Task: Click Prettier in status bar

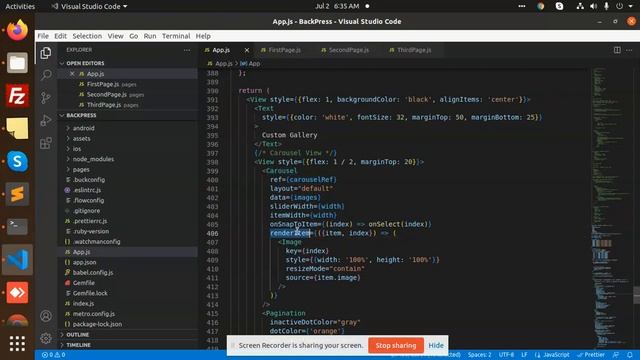Action: click(591, 355)
